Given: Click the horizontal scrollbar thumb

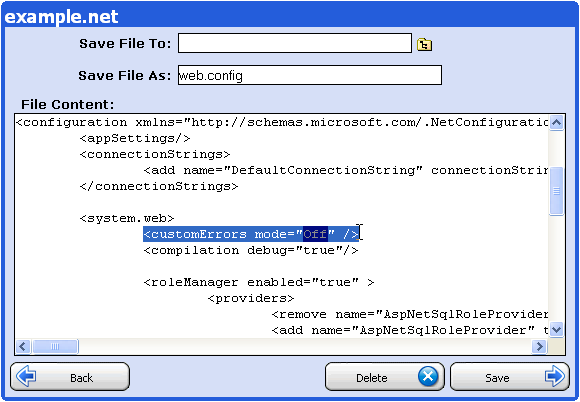Looking at the screenshot, I should pyautogui.click(x=55, y=347).
